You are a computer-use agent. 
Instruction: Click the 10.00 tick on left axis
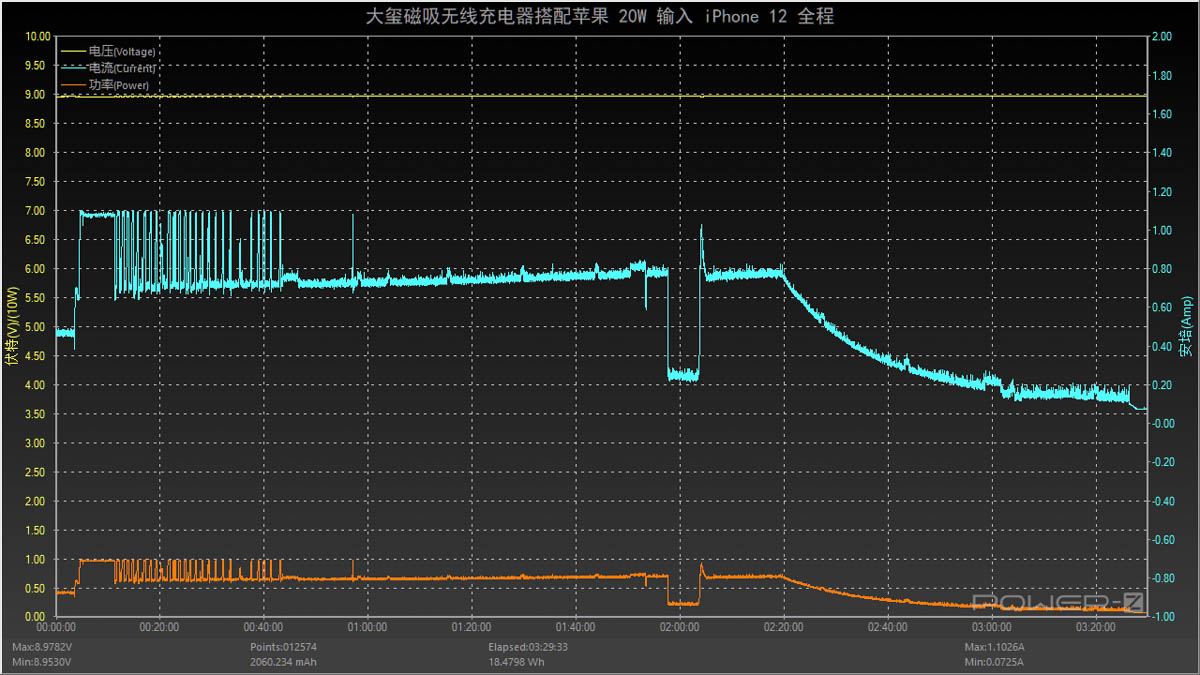(38, 37)
